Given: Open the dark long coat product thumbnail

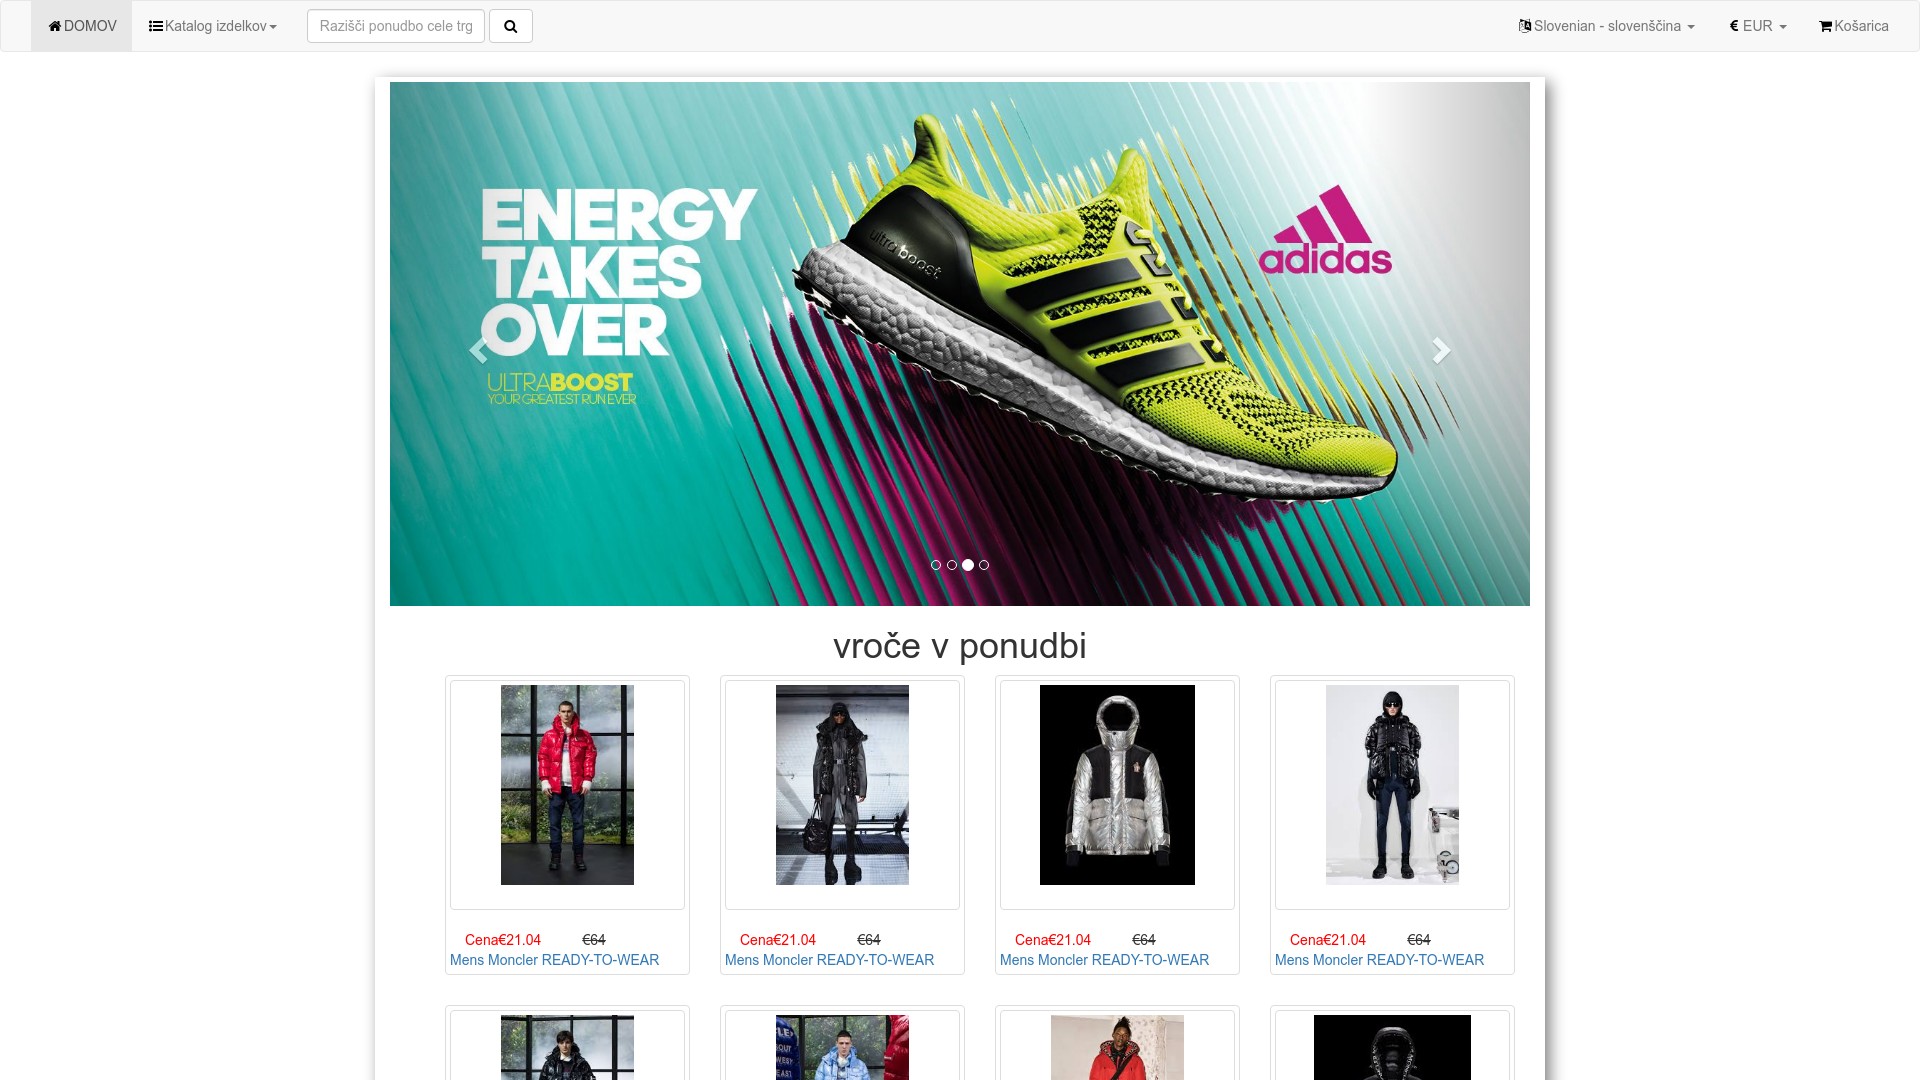Looking at the screenshot, I should [842, 785].
